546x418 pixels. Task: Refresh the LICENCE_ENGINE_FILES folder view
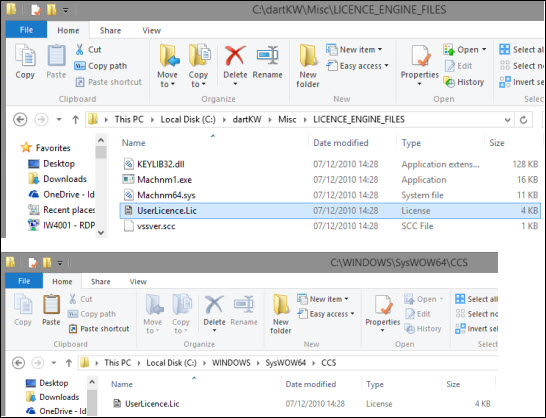tap(523, 120)
